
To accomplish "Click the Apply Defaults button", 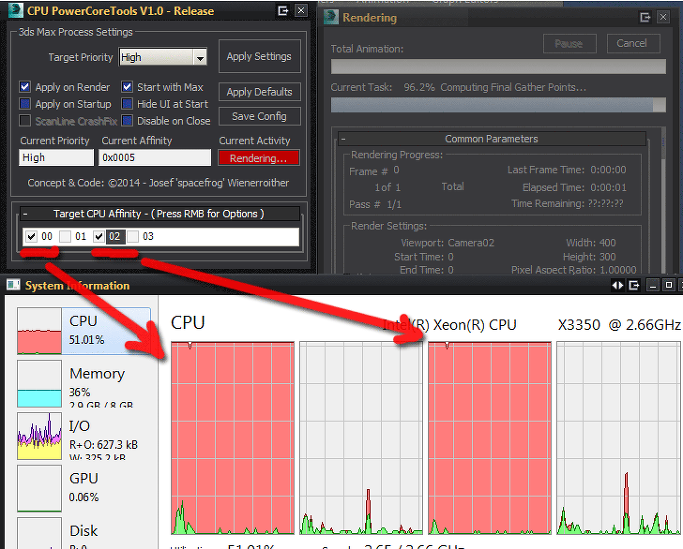I will click(x=259, y=92).
